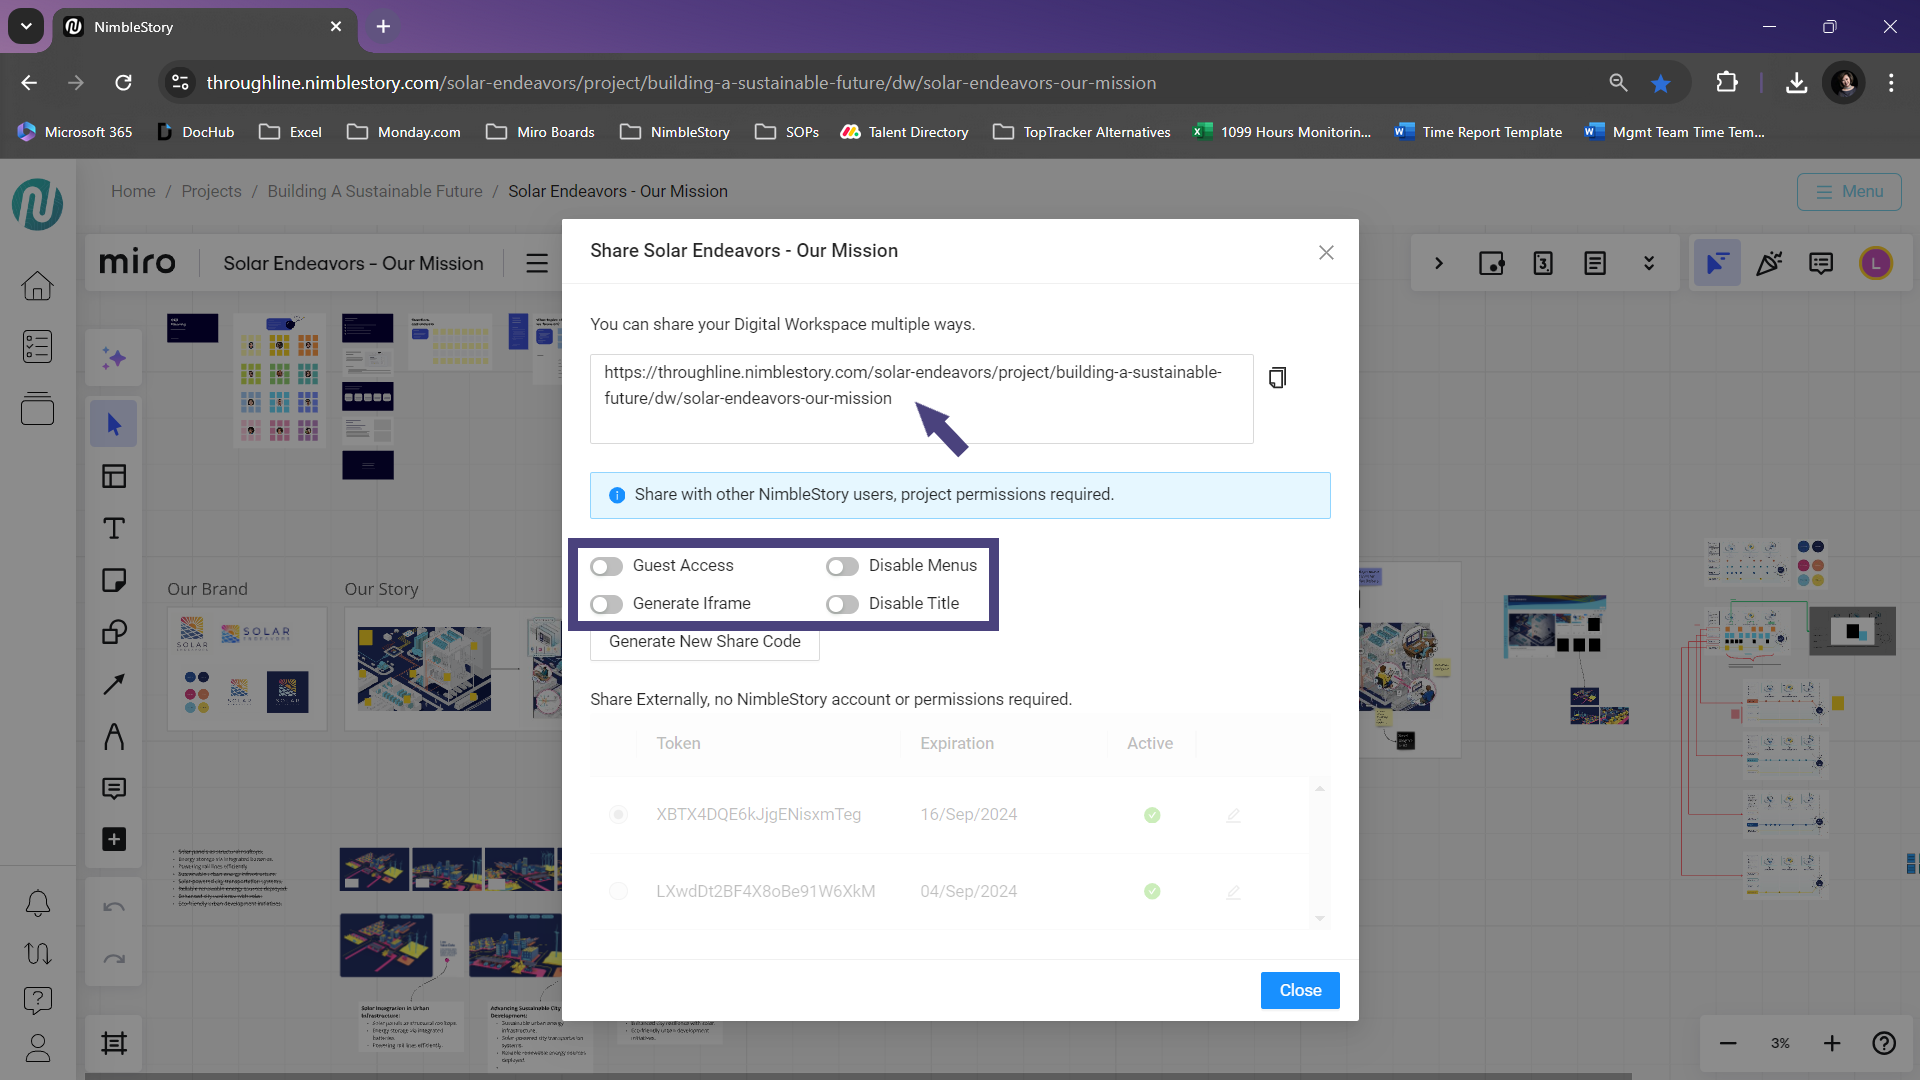This screenshot has height=1080, width=1920.
Task: Click the Miro AI sparkle icon
Action: (x=114, y=358)
